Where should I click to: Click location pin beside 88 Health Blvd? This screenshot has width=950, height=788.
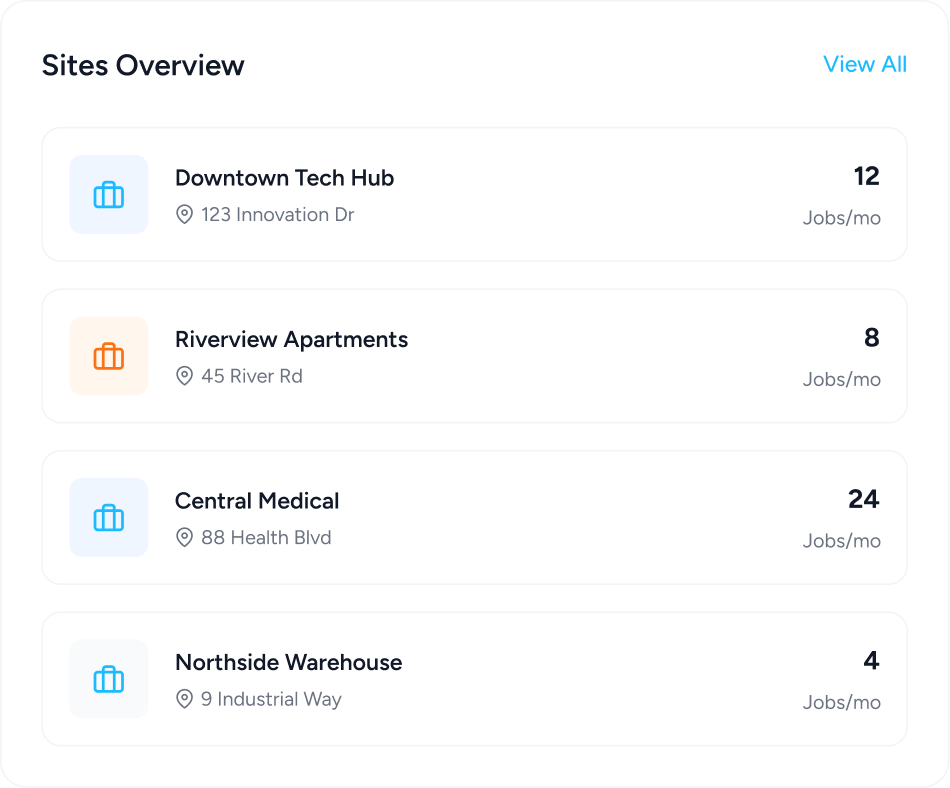click(x=184, y=538)
